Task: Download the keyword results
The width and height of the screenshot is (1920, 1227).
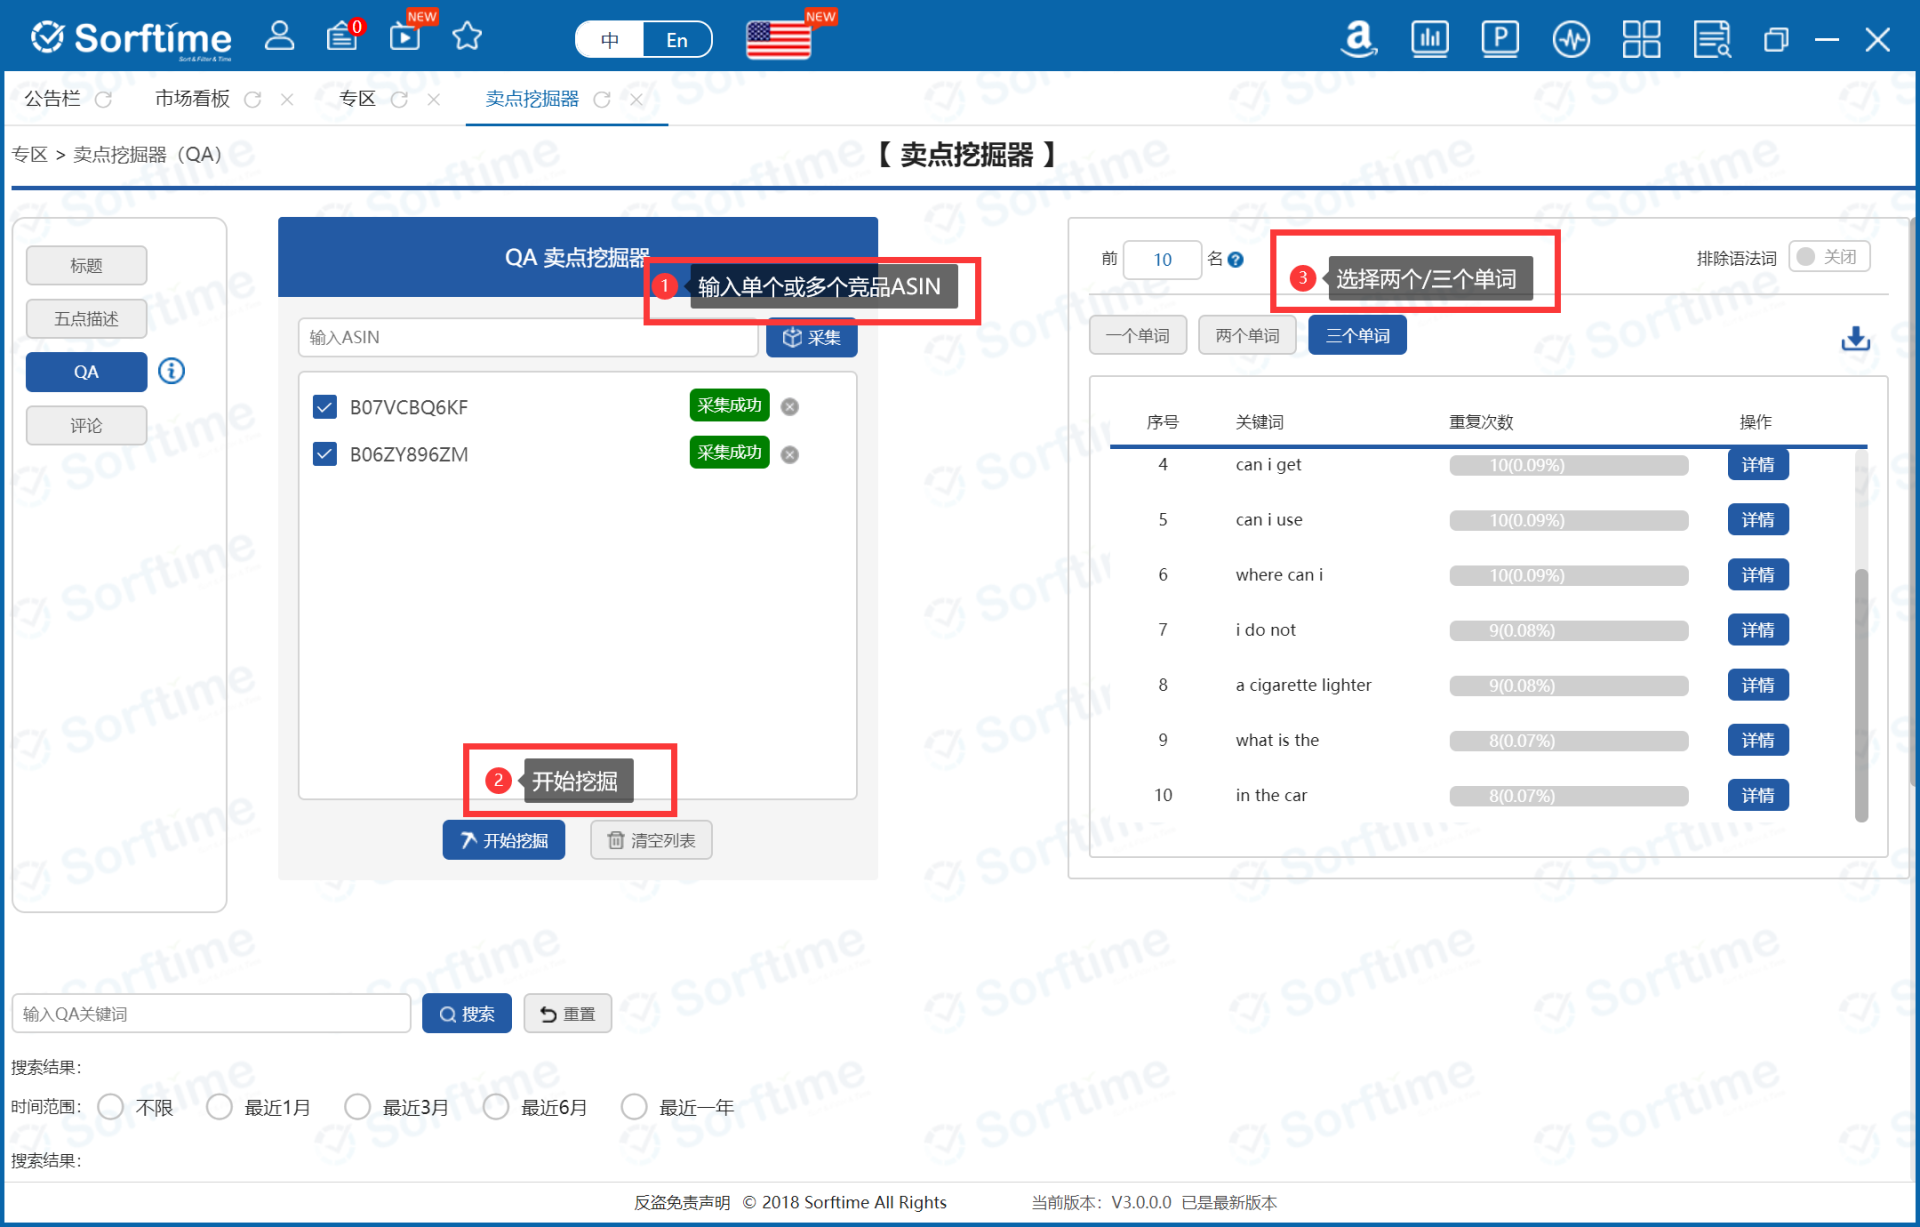Action: point(1855,338)
